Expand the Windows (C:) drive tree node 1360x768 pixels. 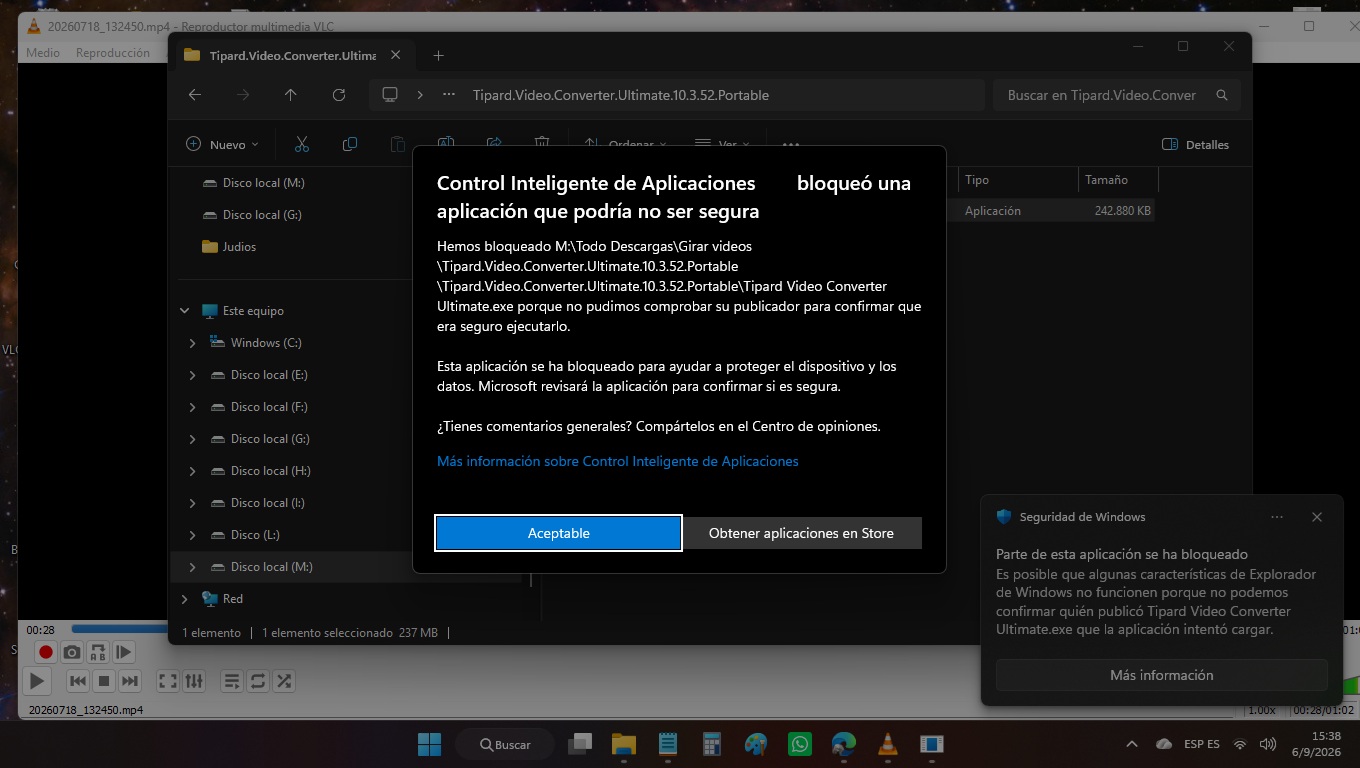coord(193,343)
